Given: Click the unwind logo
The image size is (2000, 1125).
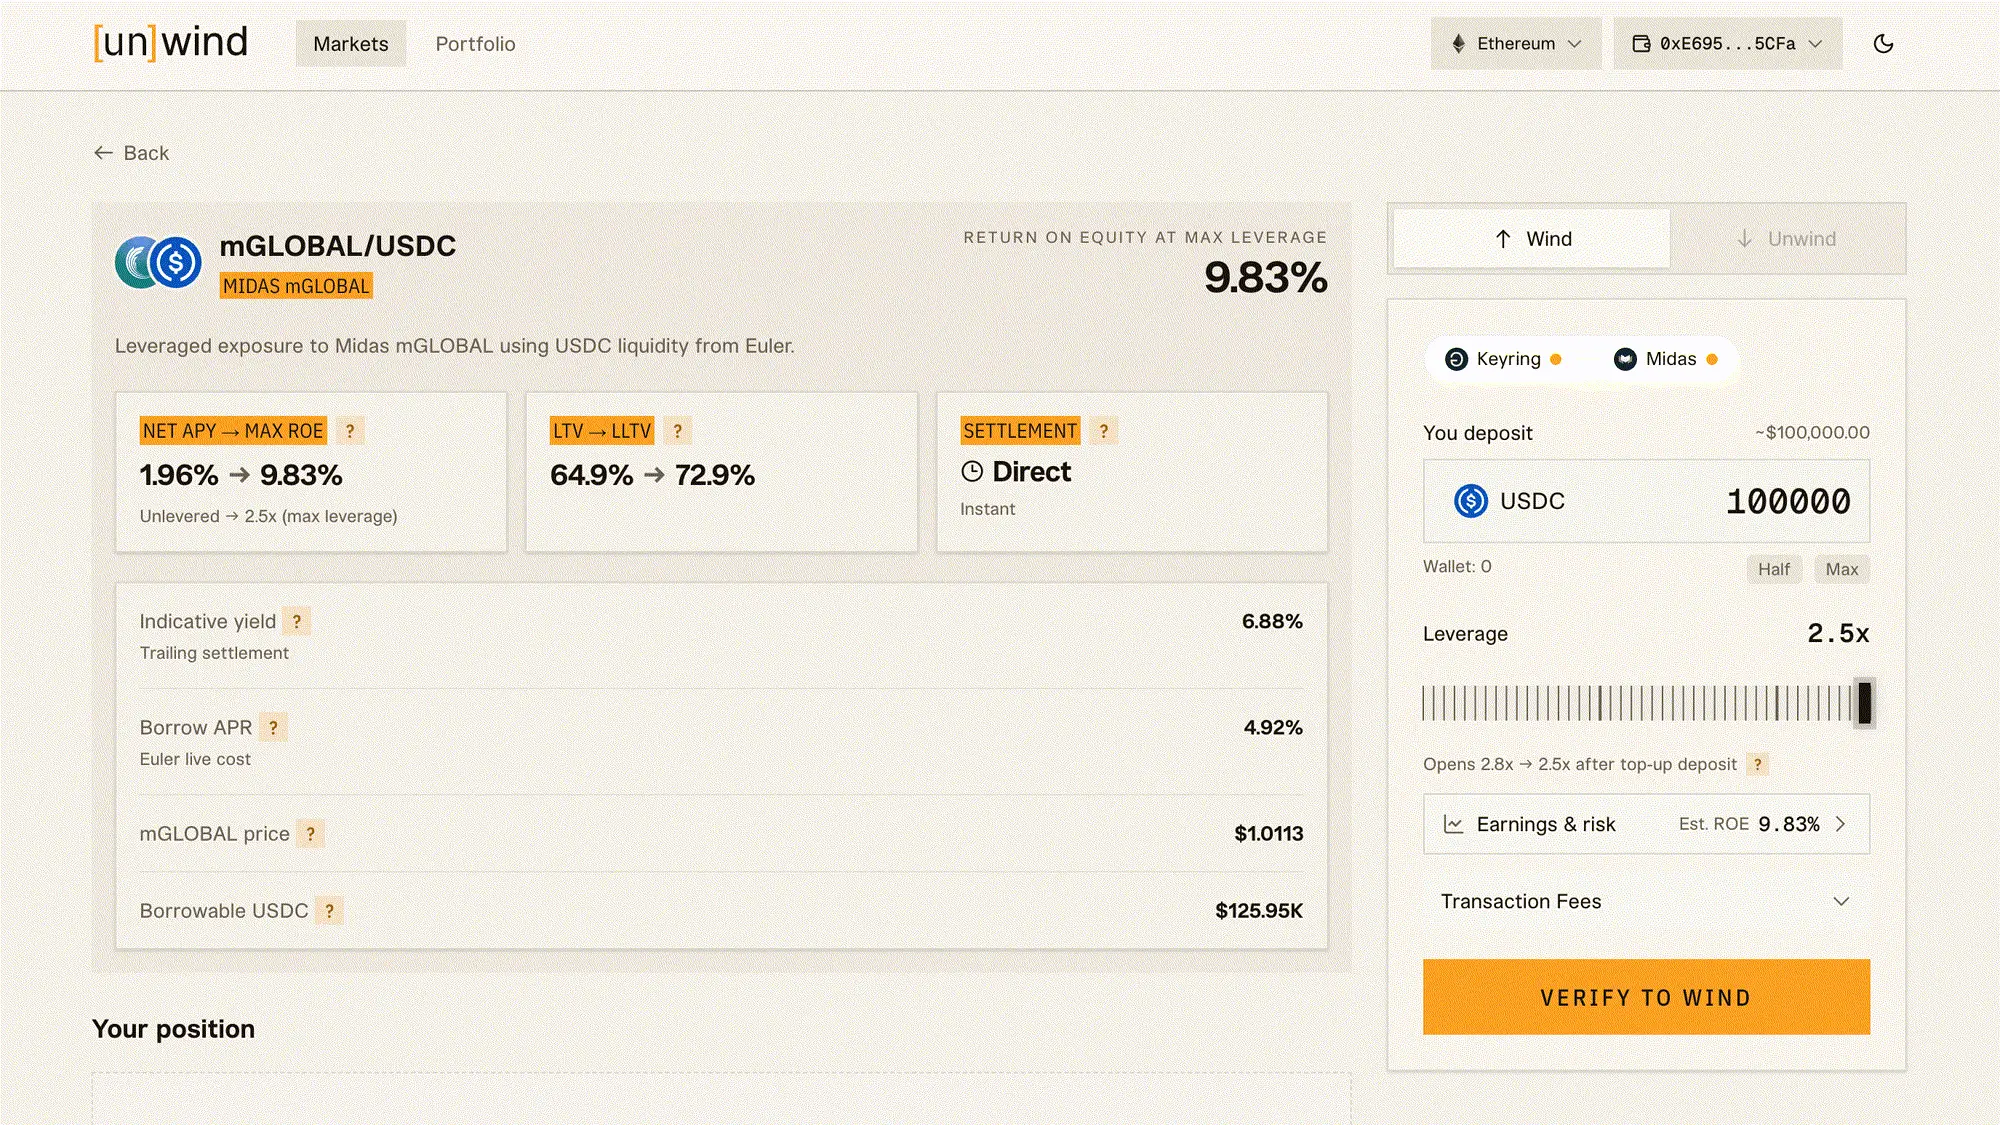Looking at the screenshot, I should [170, 42].
